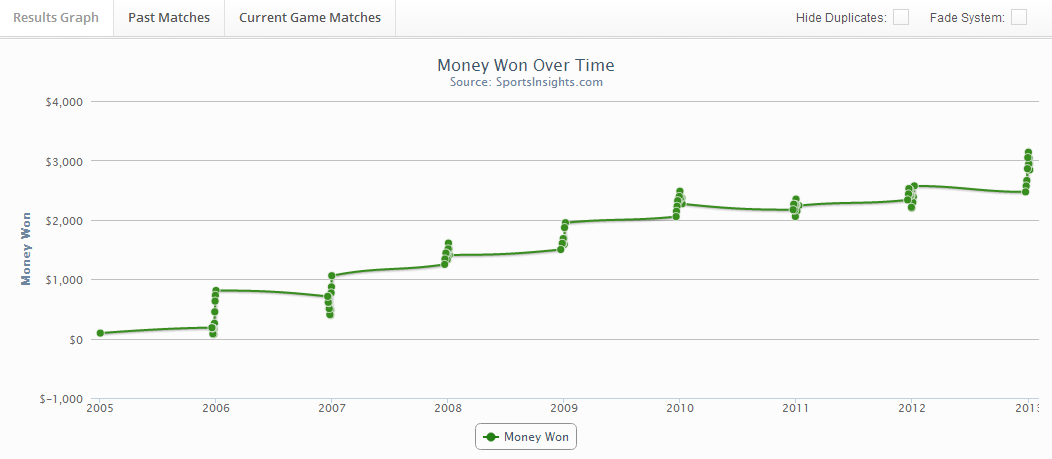Screen dimensions: 1052x459
Task: Click the green marker icon in the legend
Action: (491, 437)
